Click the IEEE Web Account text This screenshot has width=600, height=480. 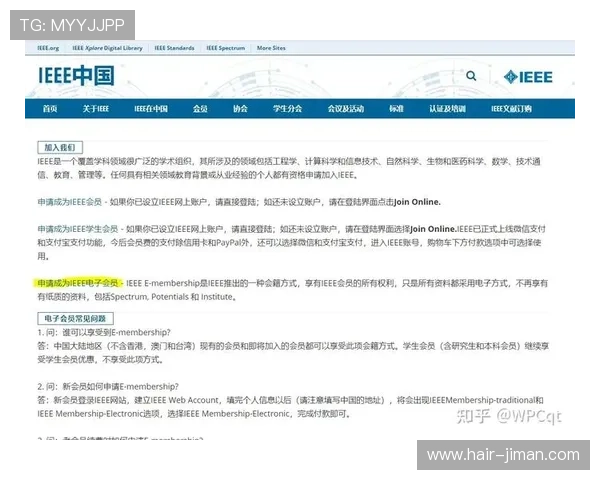(184, 400)
